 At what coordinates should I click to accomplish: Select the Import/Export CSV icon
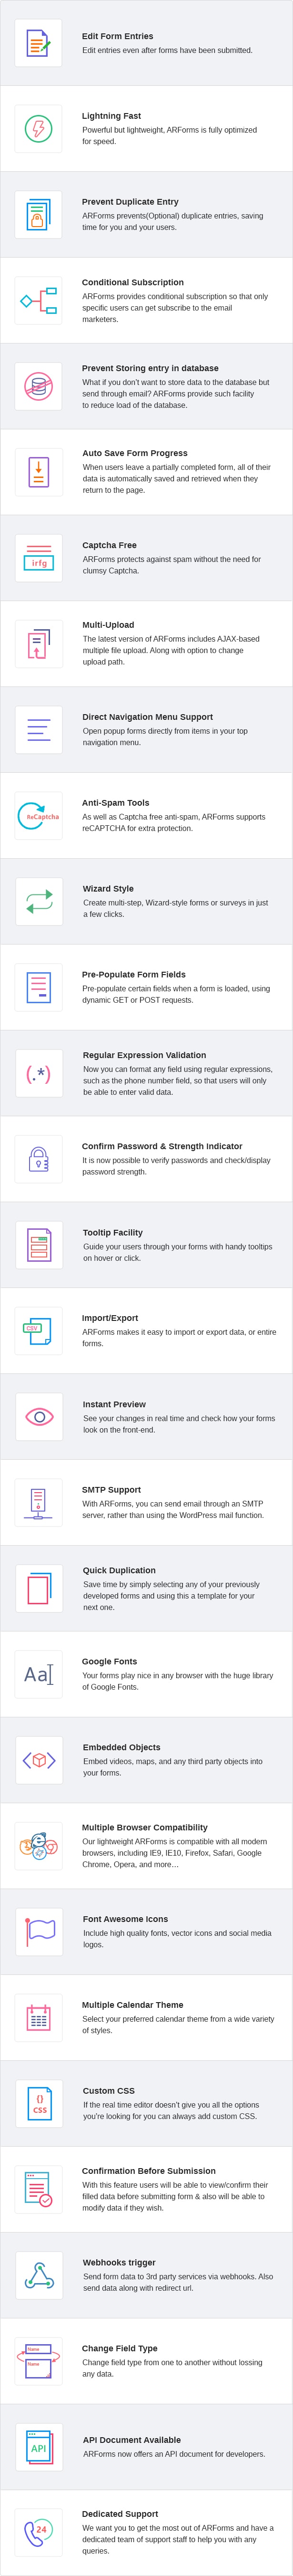[x=38, y=1331]
